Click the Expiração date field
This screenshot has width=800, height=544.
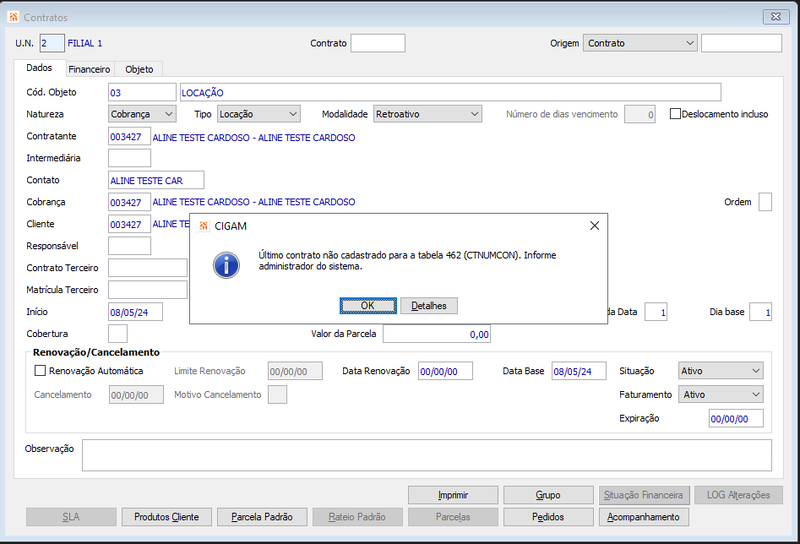[x=736, y=418]
